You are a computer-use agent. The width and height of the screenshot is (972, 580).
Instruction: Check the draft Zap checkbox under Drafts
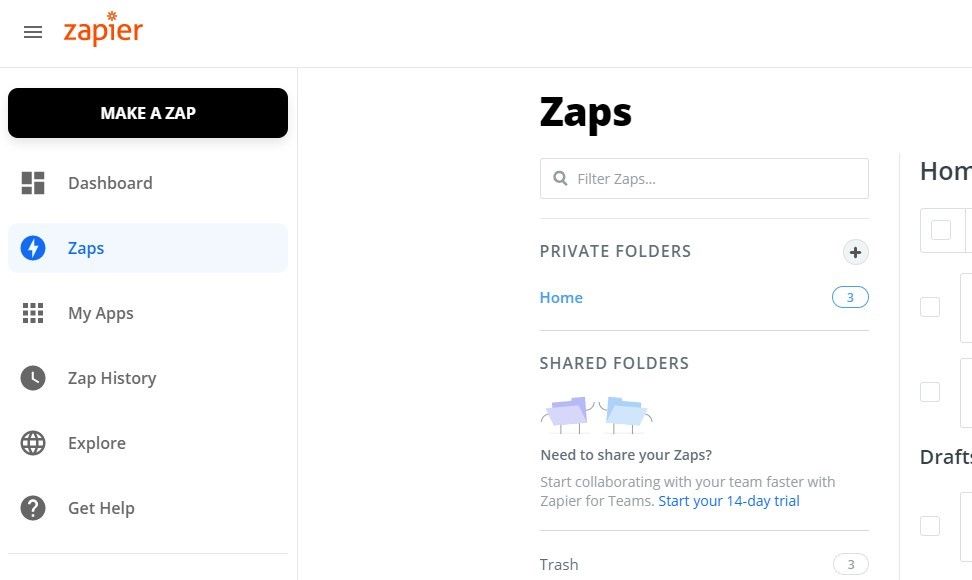[x=930, y=525]
